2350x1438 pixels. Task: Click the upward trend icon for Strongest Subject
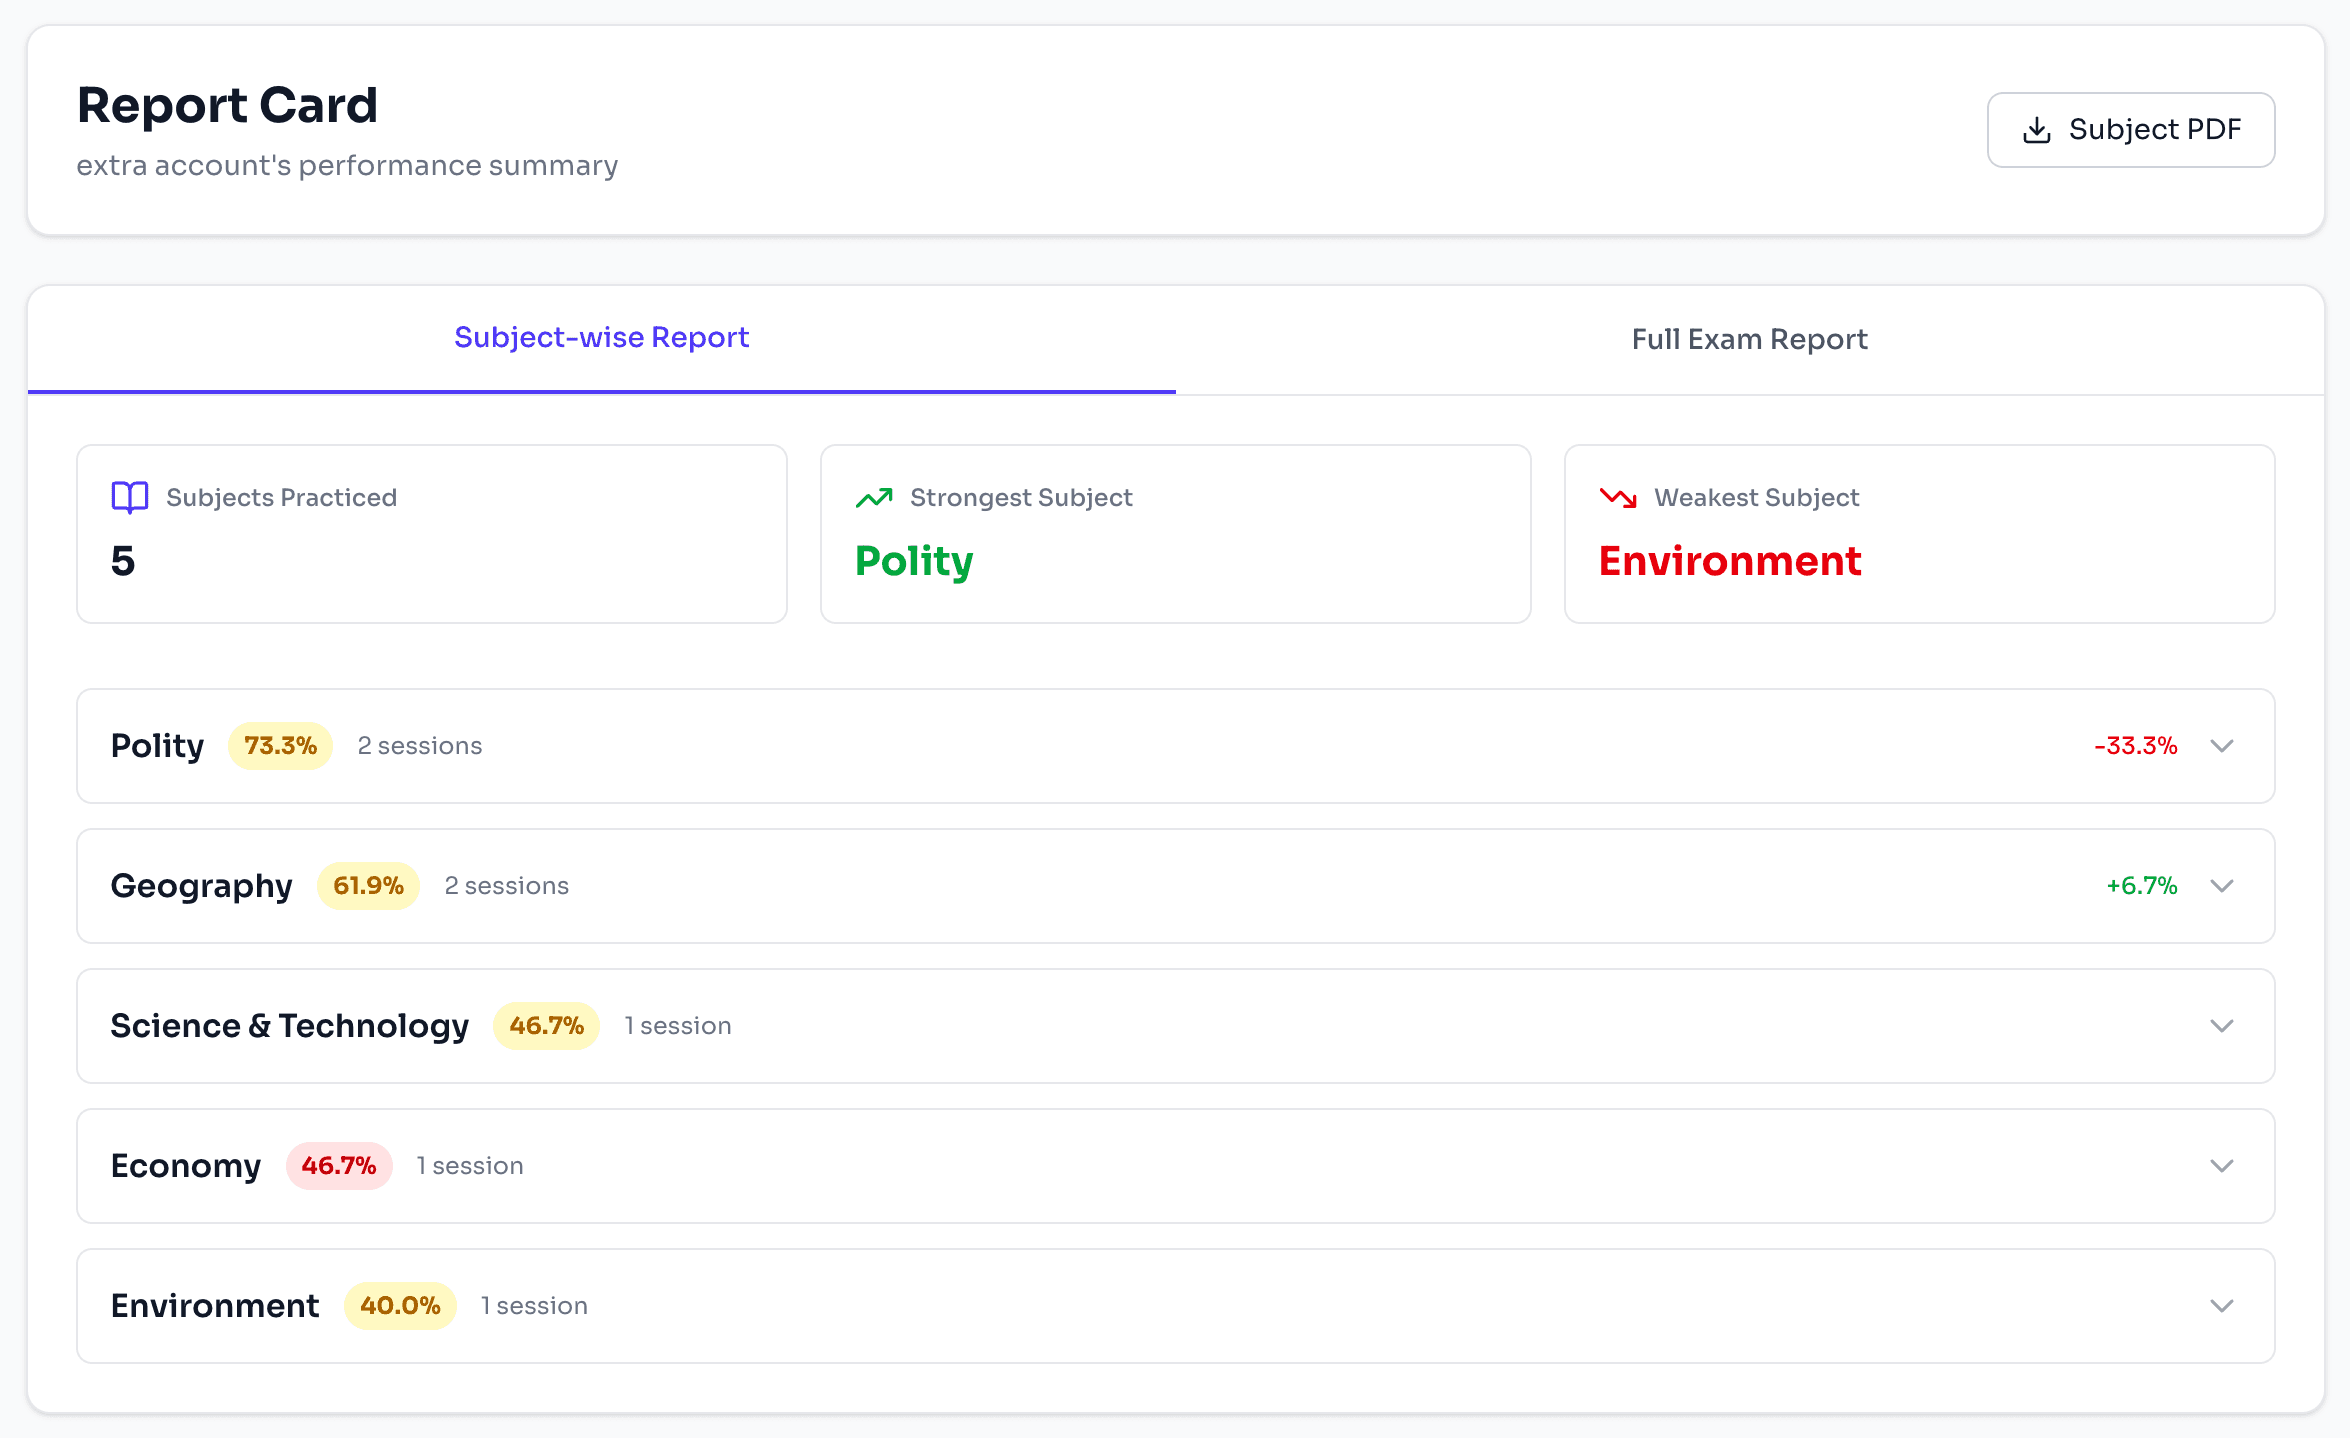(x=873, y=497)
